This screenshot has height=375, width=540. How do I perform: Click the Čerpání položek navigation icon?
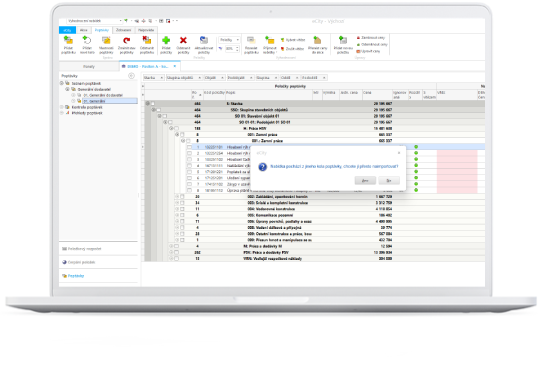(64, 262)
